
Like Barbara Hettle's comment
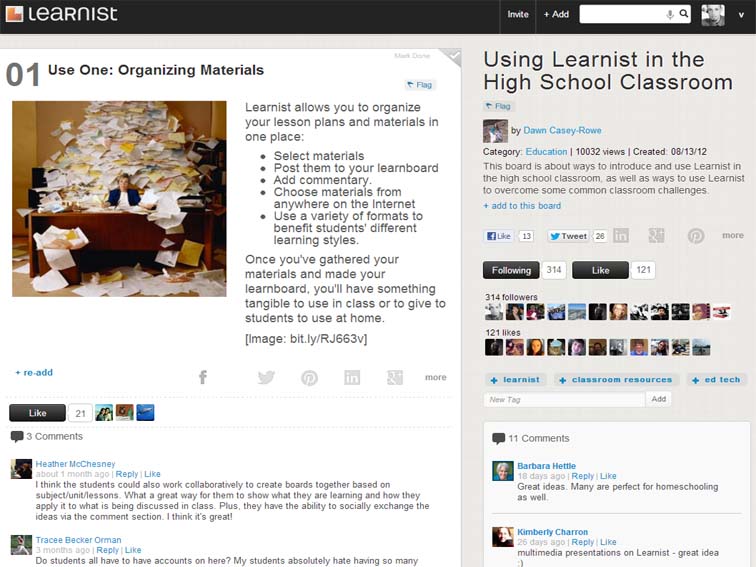click(x=608, y=476)
